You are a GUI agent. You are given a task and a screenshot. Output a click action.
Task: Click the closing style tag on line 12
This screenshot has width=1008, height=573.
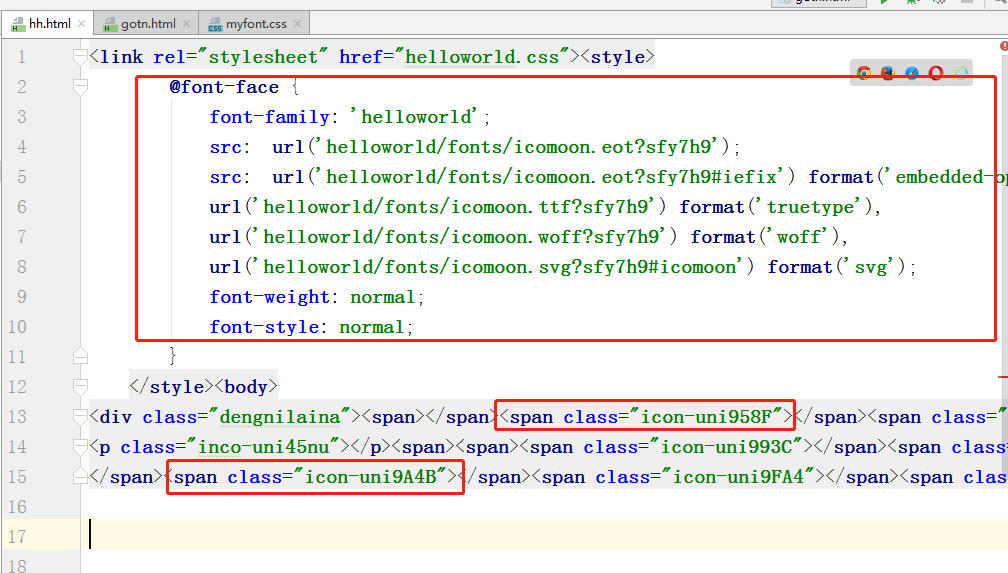(x=172, y=387)
